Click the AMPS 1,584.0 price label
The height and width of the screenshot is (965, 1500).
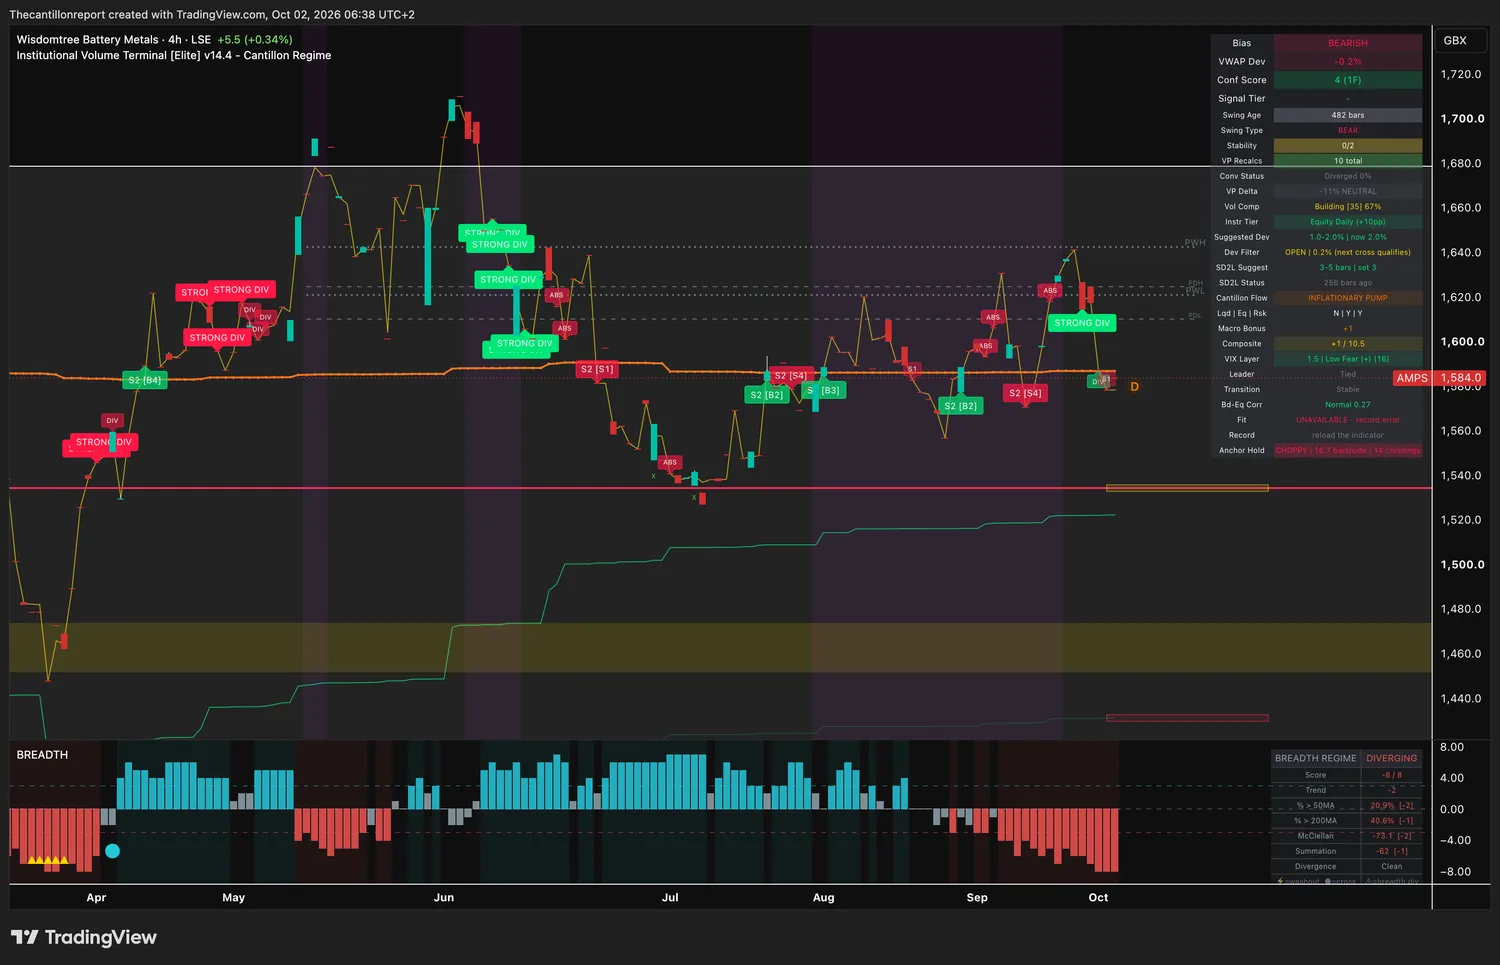(x=1440, y=378)
